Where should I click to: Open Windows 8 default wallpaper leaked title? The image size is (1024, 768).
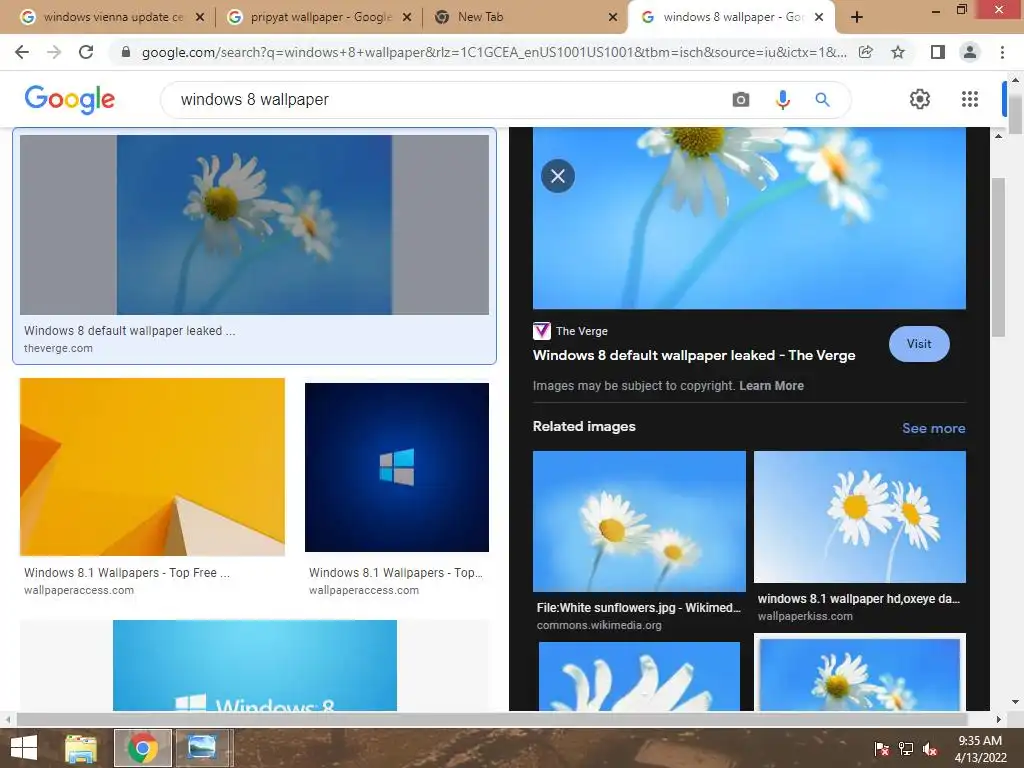click(x=694, y=356)
